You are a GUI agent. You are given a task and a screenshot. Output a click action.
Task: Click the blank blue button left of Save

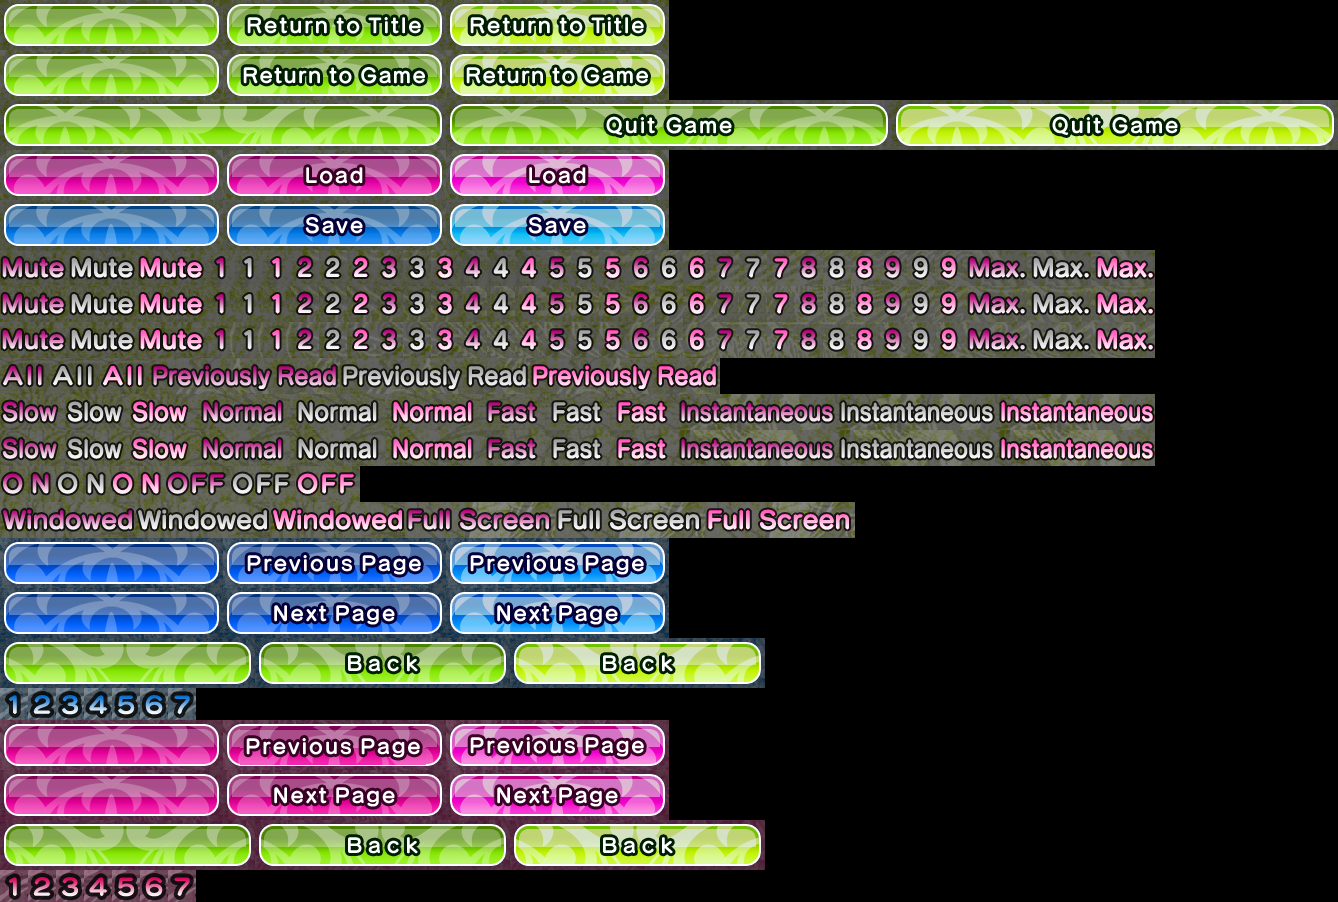tap(111, 226)
